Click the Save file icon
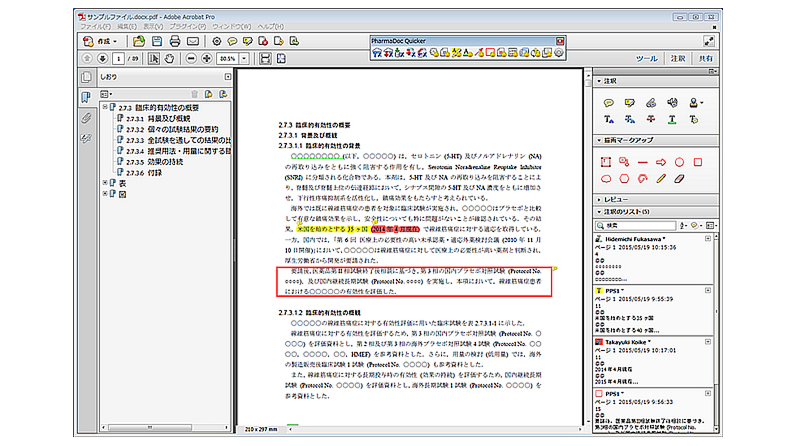Image resolution: width=796 pixels, height=446 pixels. click(x=157, y=41)
